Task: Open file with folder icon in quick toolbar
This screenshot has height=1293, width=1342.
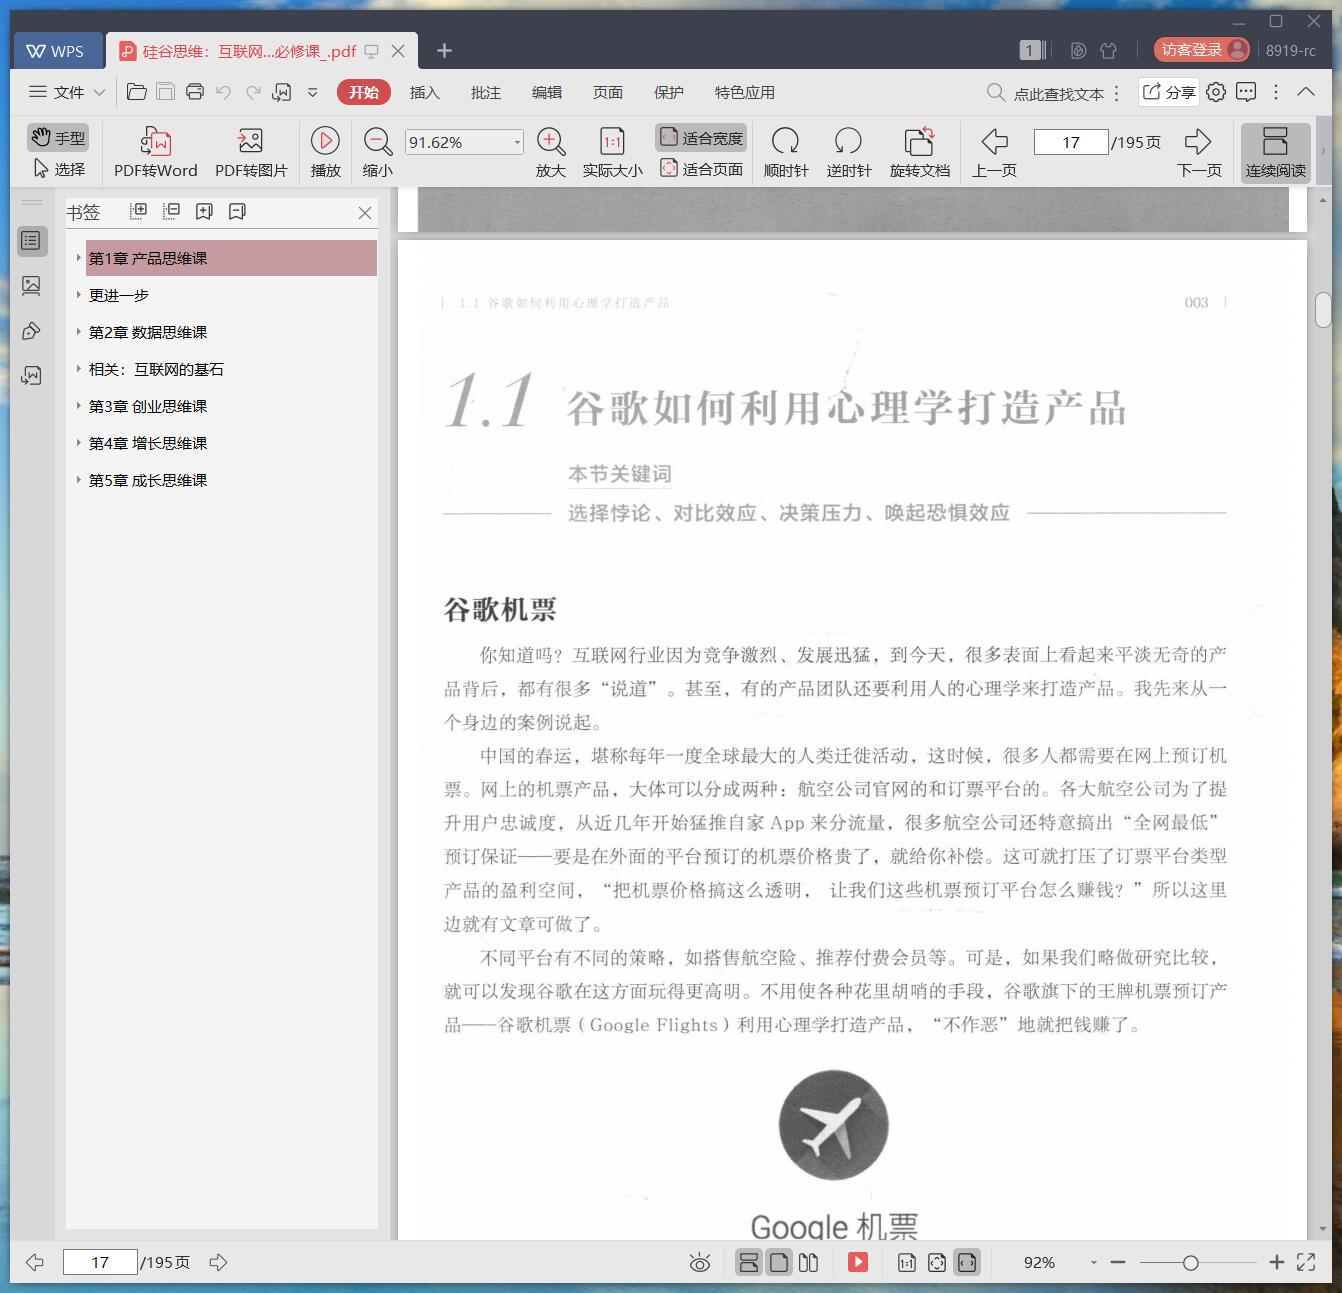Action: [137, 92]
